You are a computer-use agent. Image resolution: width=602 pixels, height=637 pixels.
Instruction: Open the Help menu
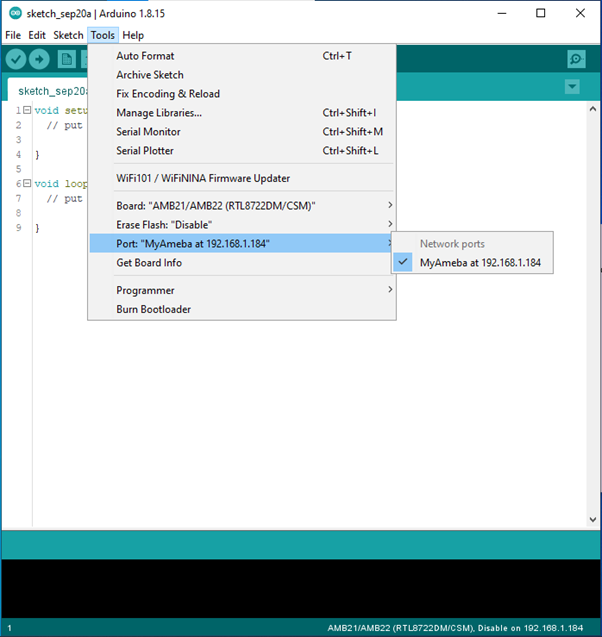point(133,35)
